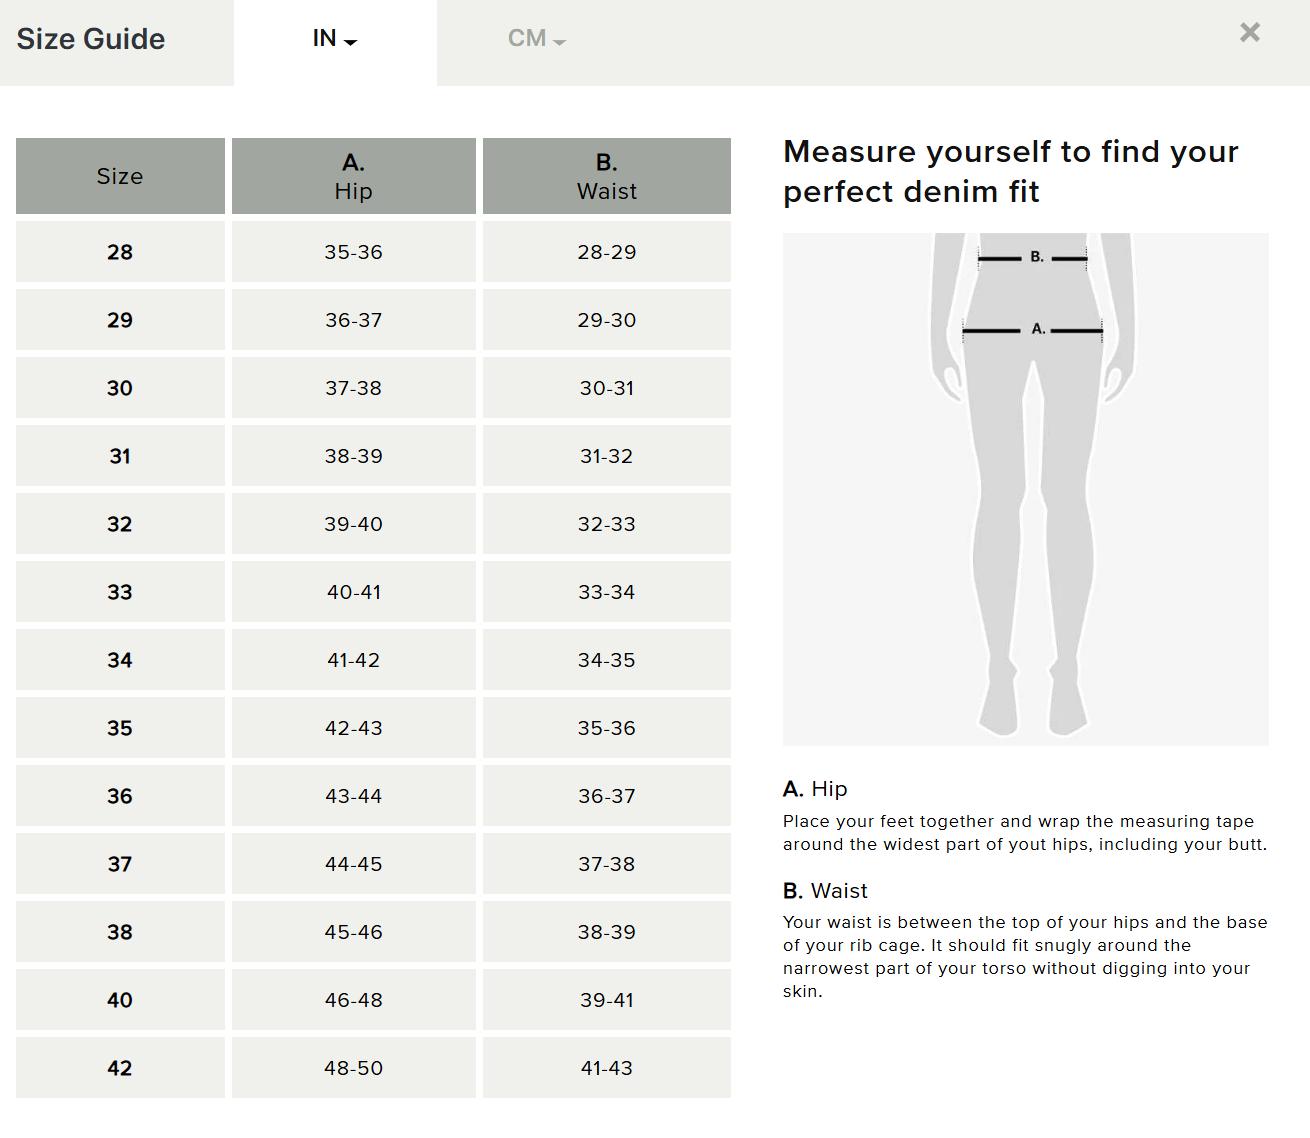
Task: Click the B. waist line on the diagram
Action: pos(1032,257)
